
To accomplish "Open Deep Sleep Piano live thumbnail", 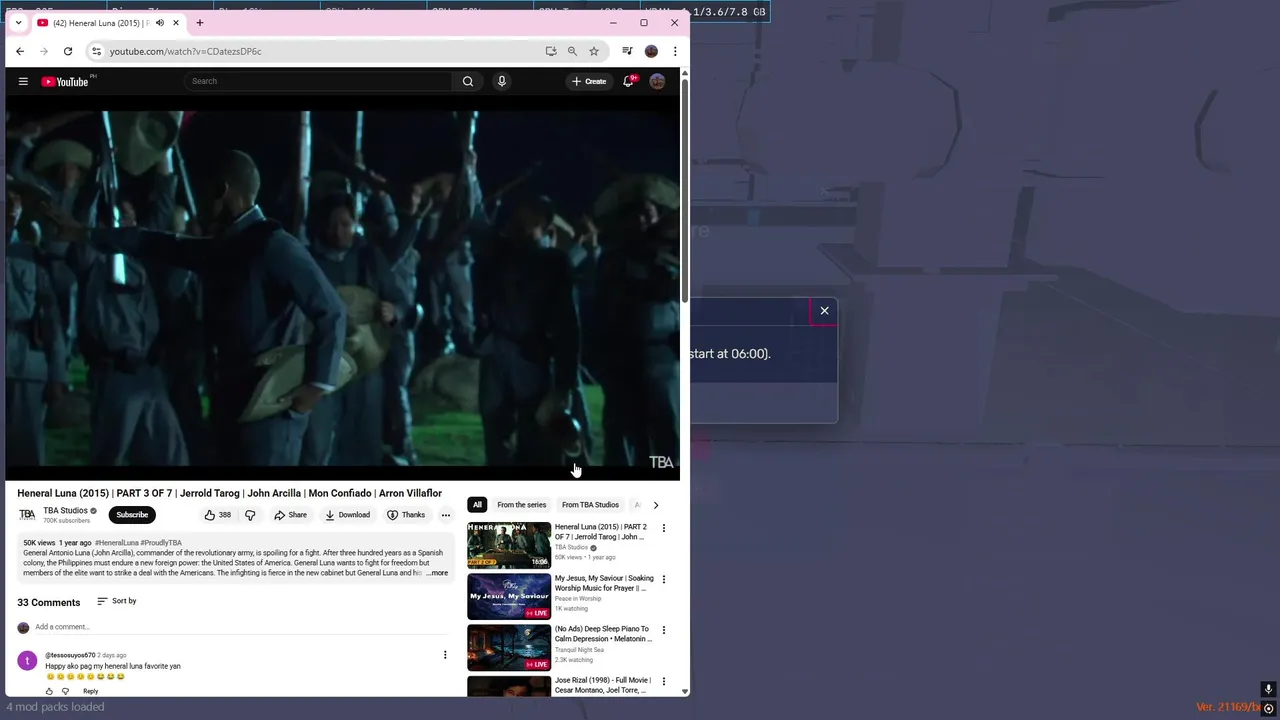I will point(509,647).
